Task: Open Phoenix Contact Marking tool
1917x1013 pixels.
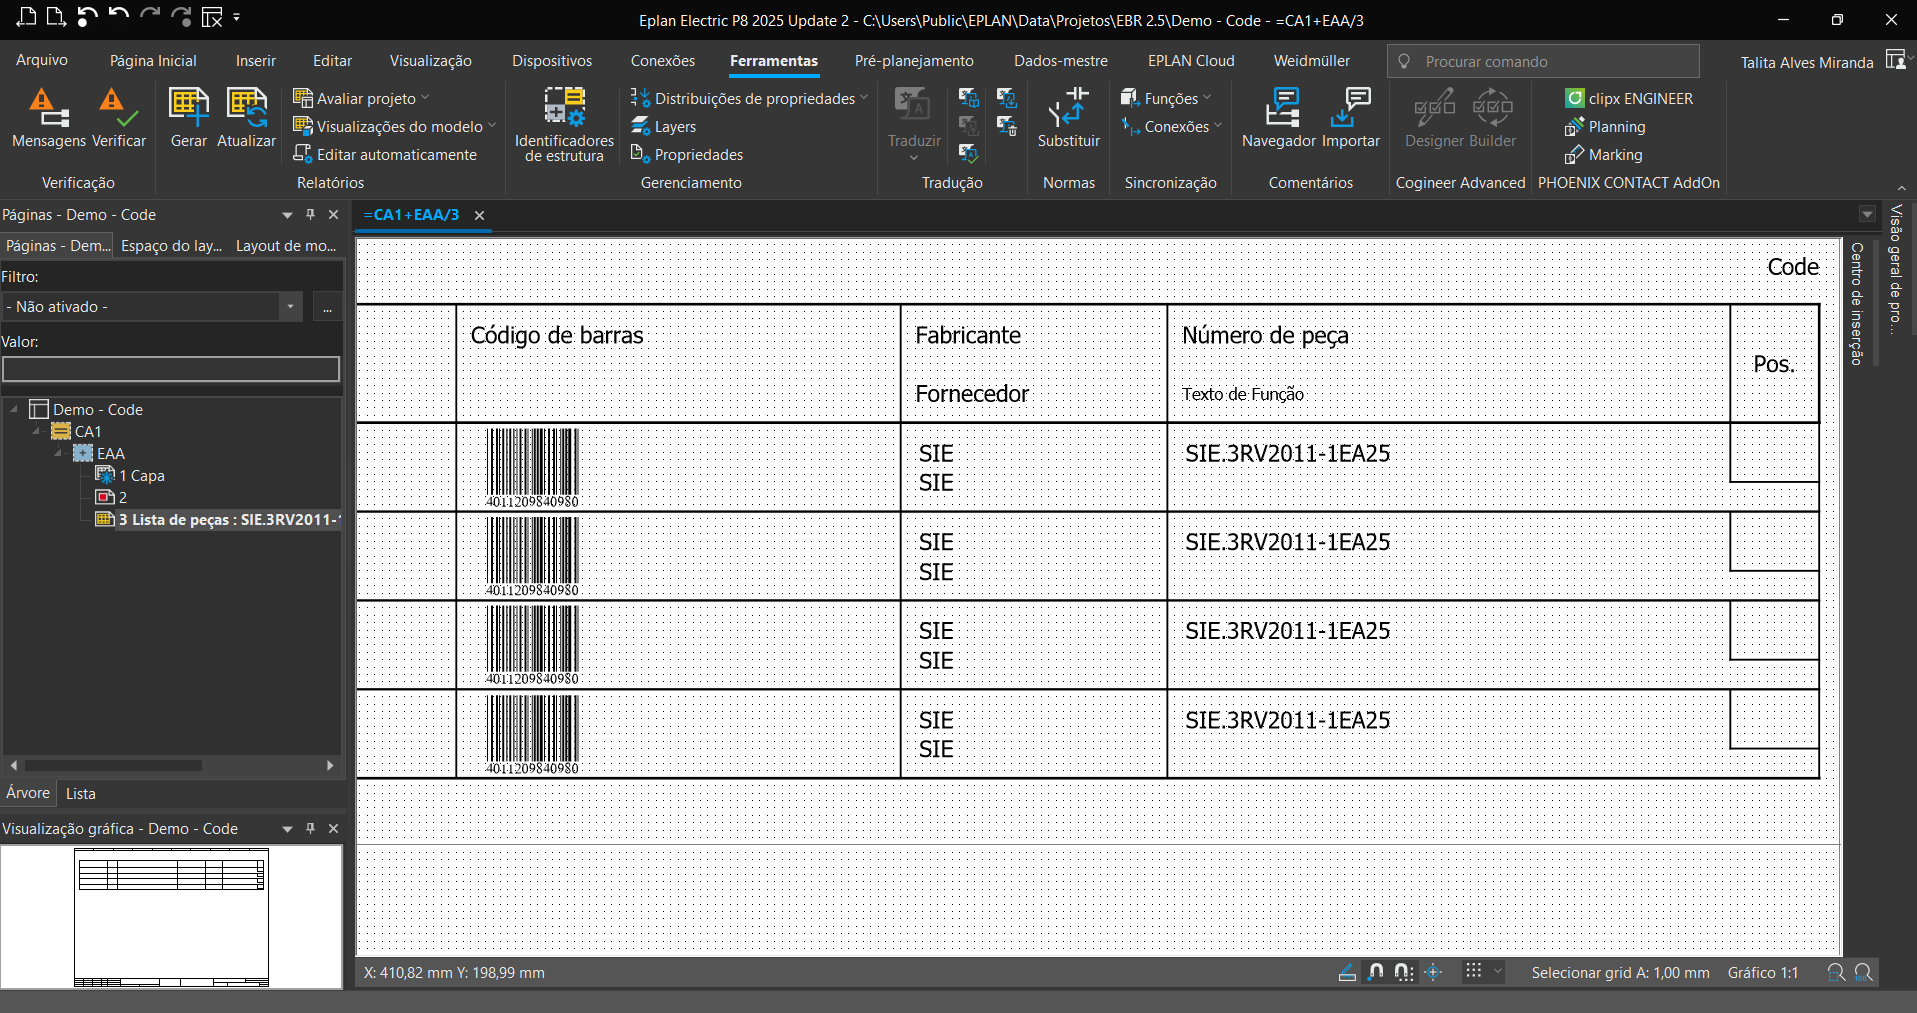Action: tap(1604, 155)
